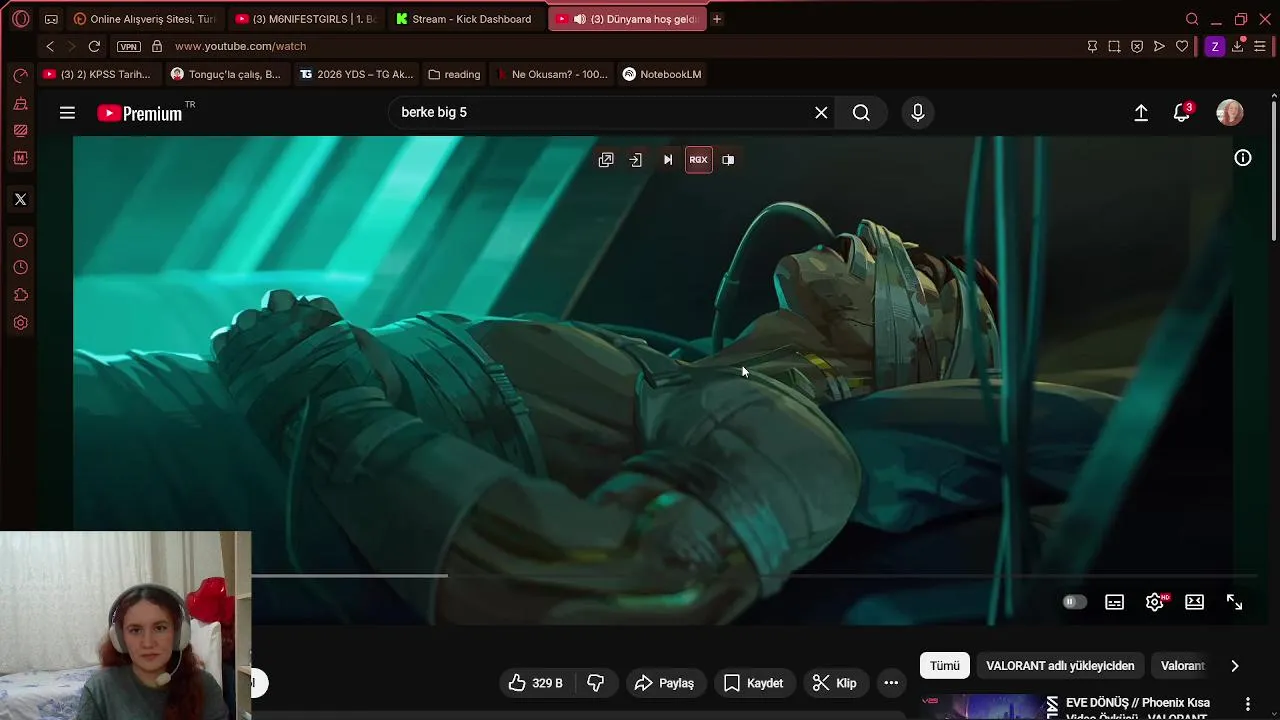Screen dimensions: 1280x720
Task: Start voice search with microphone
Action: point(917,113)
